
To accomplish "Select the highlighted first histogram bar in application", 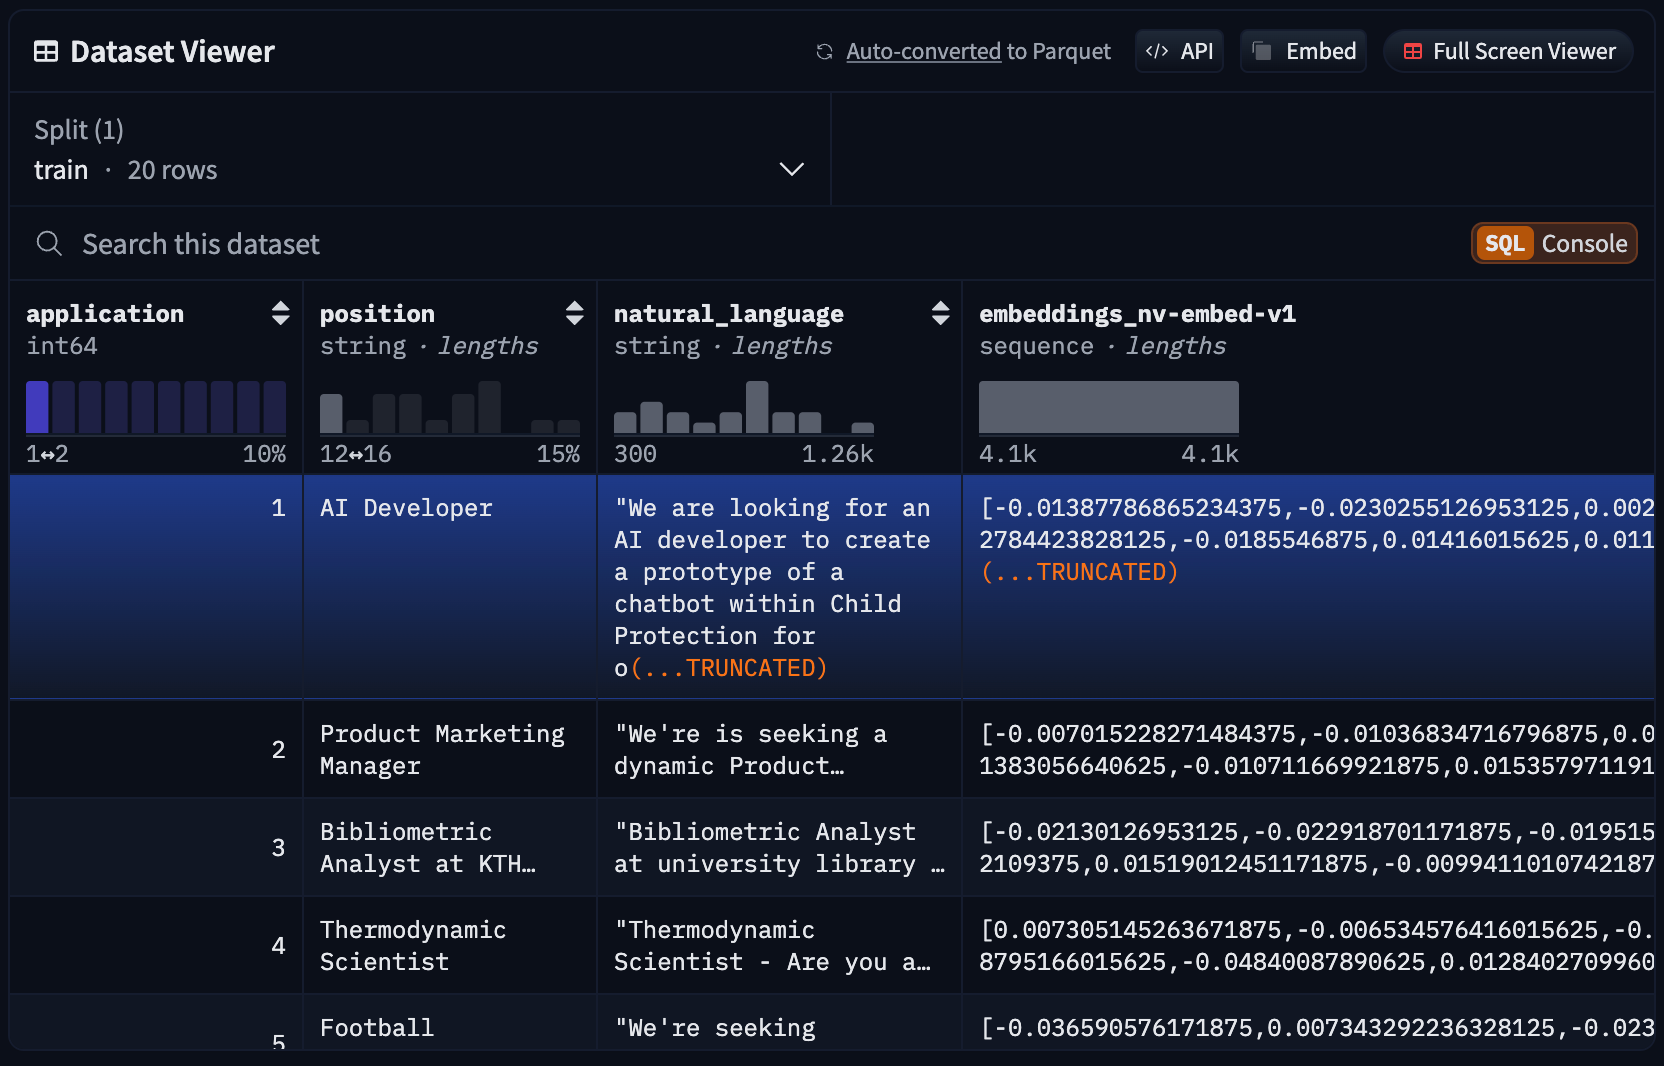I will pyautogui.click(x=37, y=407).
